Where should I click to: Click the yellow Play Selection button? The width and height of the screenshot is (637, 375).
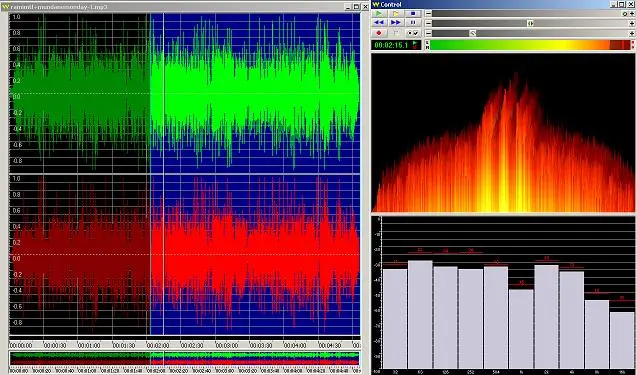tap(396, 13)
